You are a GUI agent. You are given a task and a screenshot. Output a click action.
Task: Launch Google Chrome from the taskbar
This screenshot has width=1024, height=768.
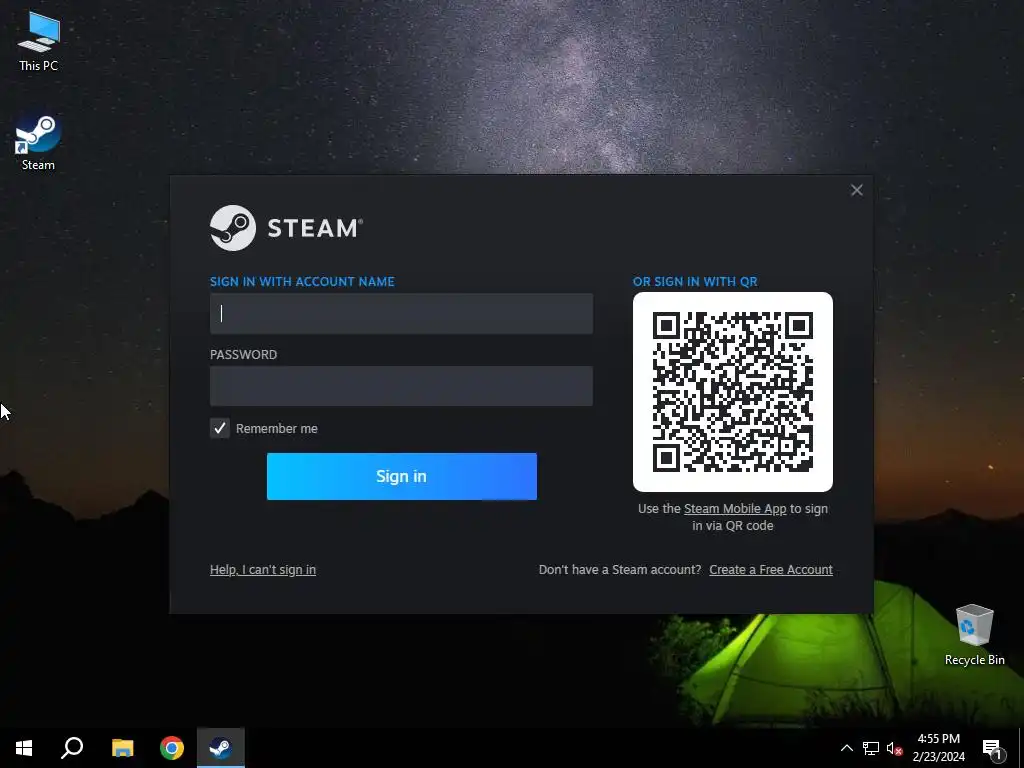coord(172,748)
